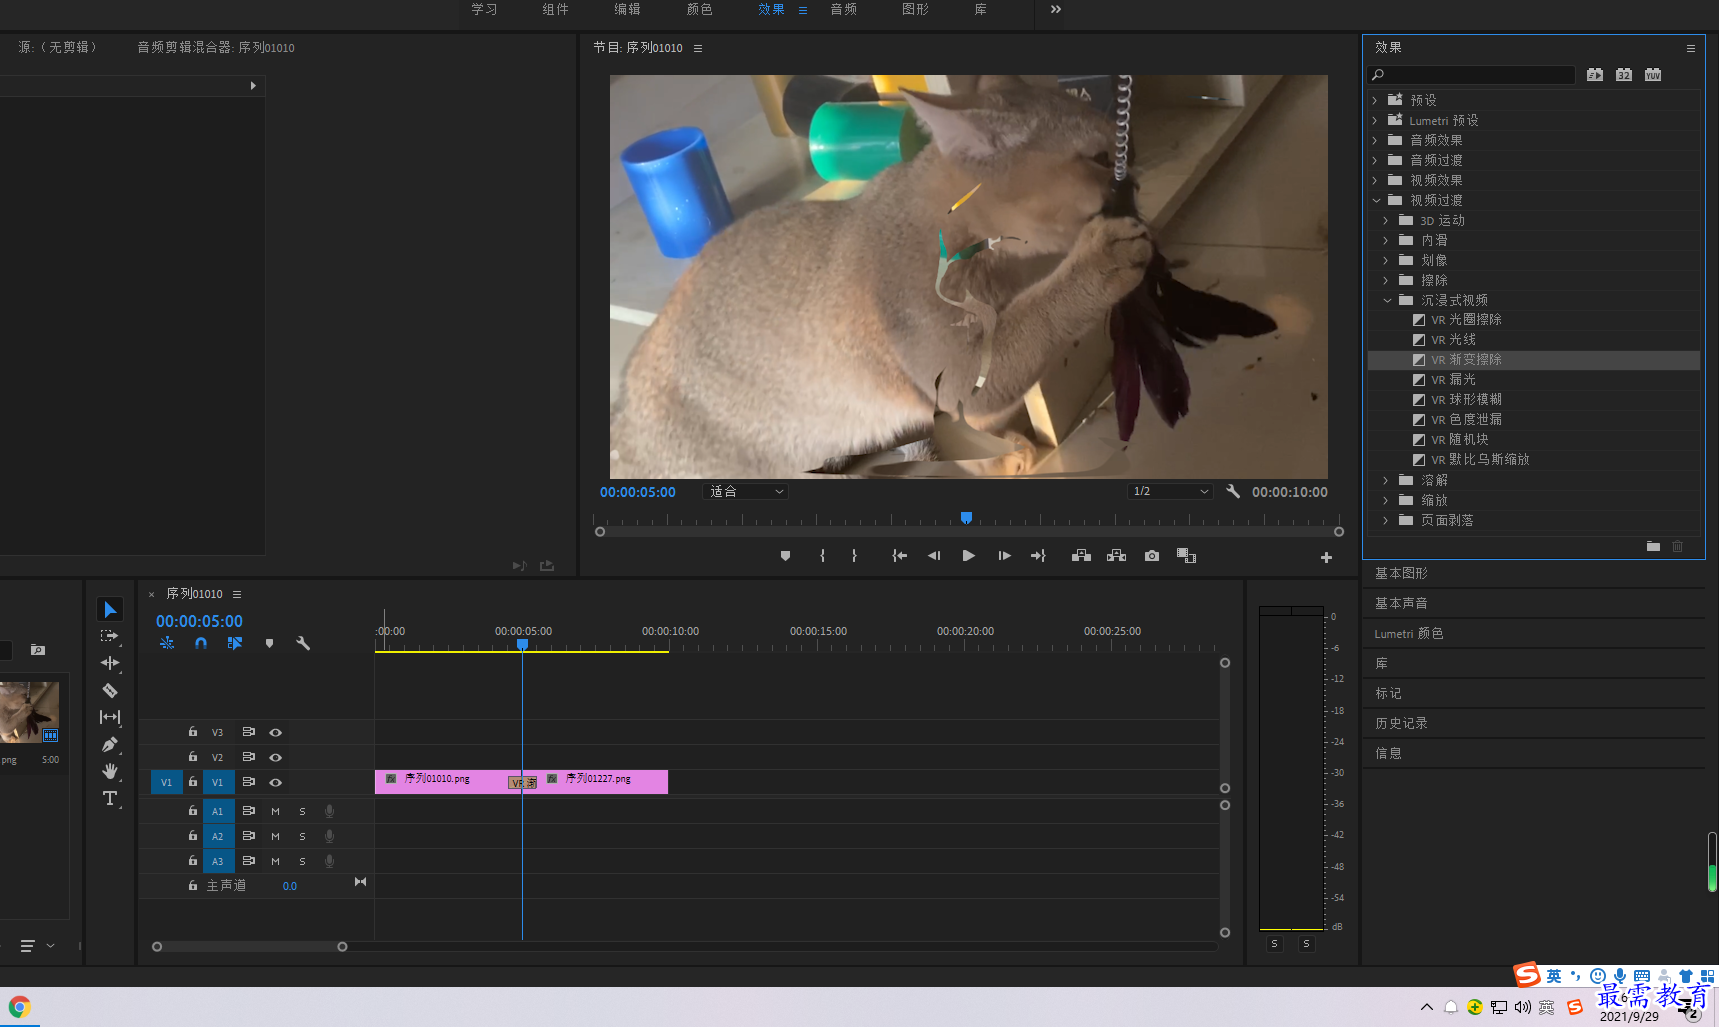The image size is (1719, 1027).
Task: Switch to the 编辑 workspace tab
Action: point(627,9)
